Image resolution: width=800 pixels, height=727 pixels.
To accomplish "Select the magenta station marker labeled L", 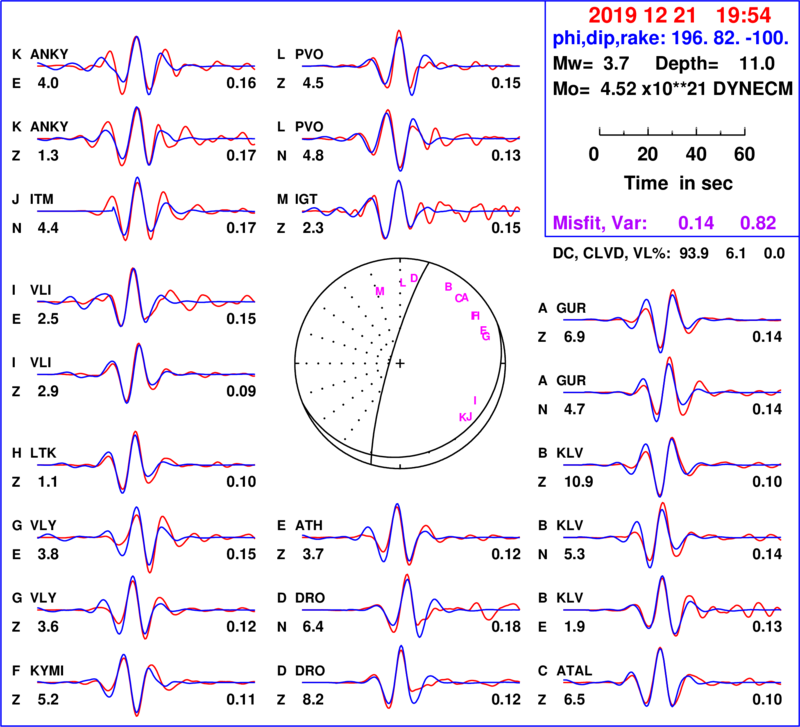I will [403, 283].
